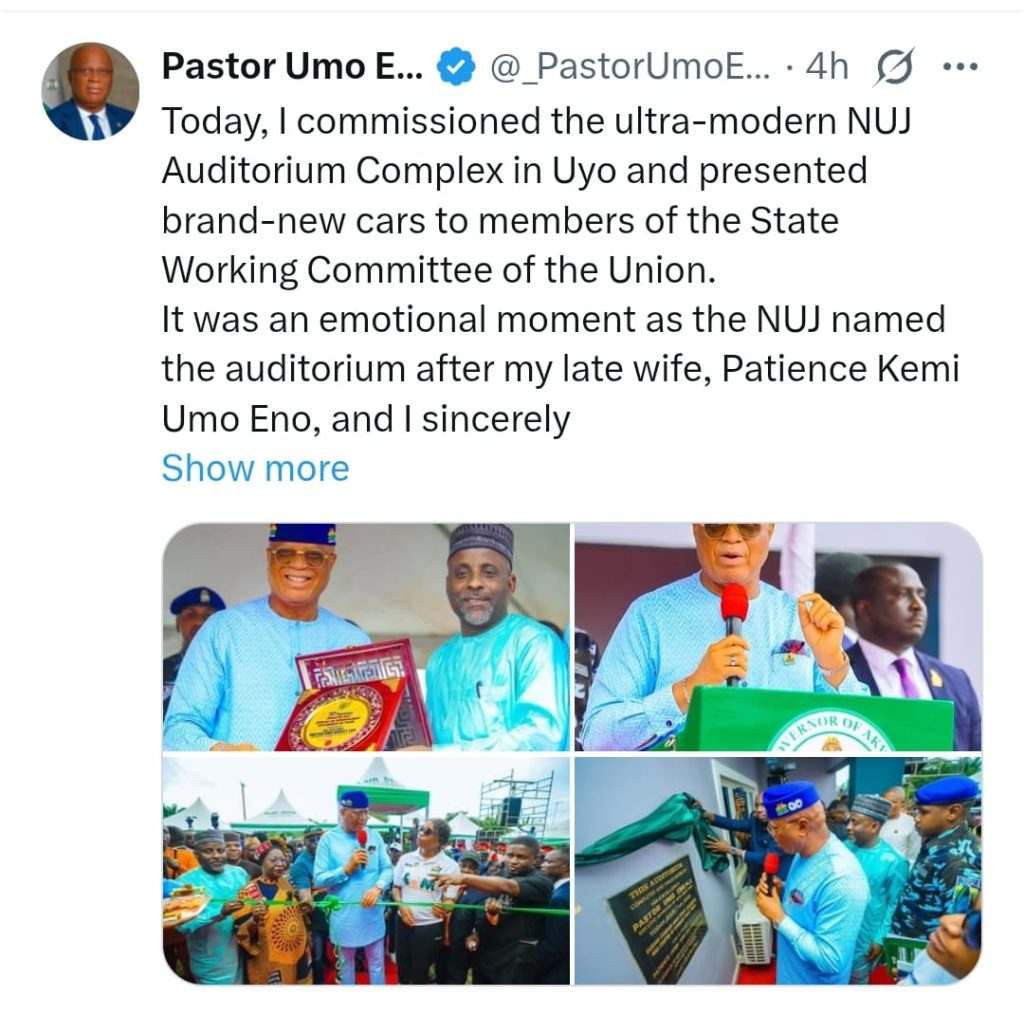Open the ribbon cutting photo
Viewport: 1024px width, 1015px height.
pos(366,870)
